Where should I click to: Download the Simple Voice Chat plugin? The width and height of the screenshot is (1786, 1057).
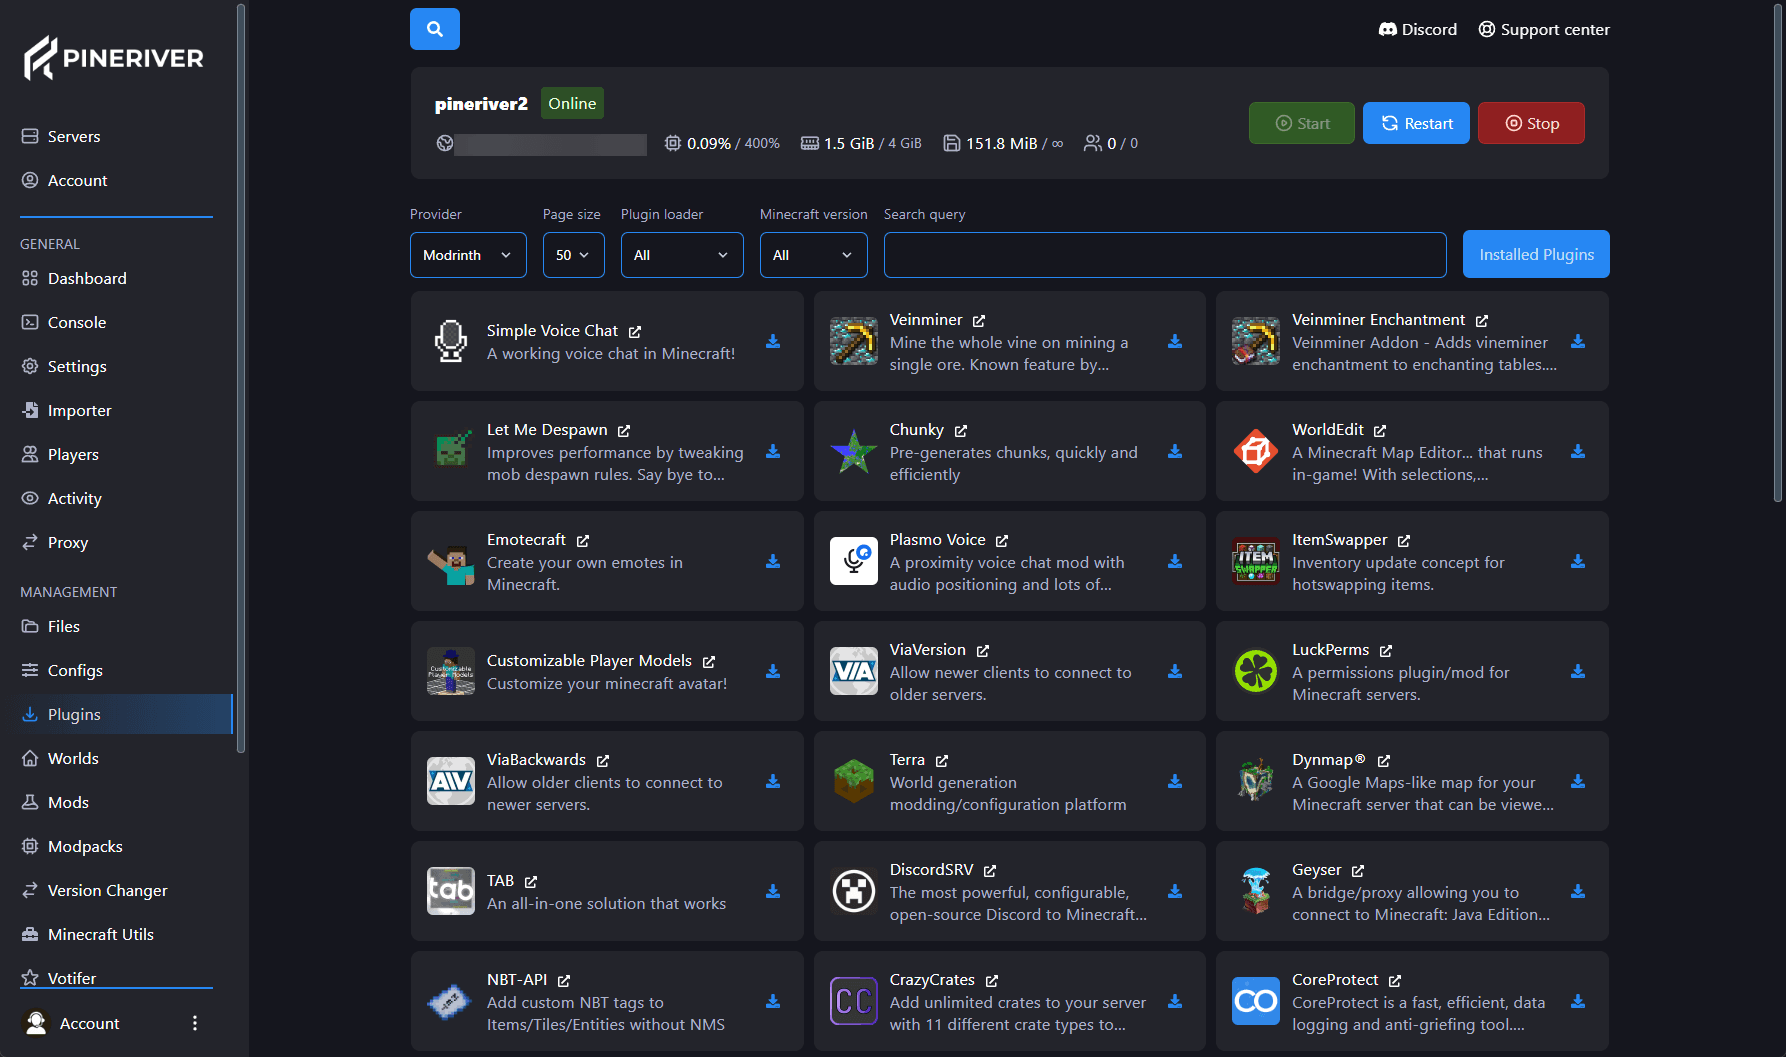pyautogui.click(x=773, y=342)
